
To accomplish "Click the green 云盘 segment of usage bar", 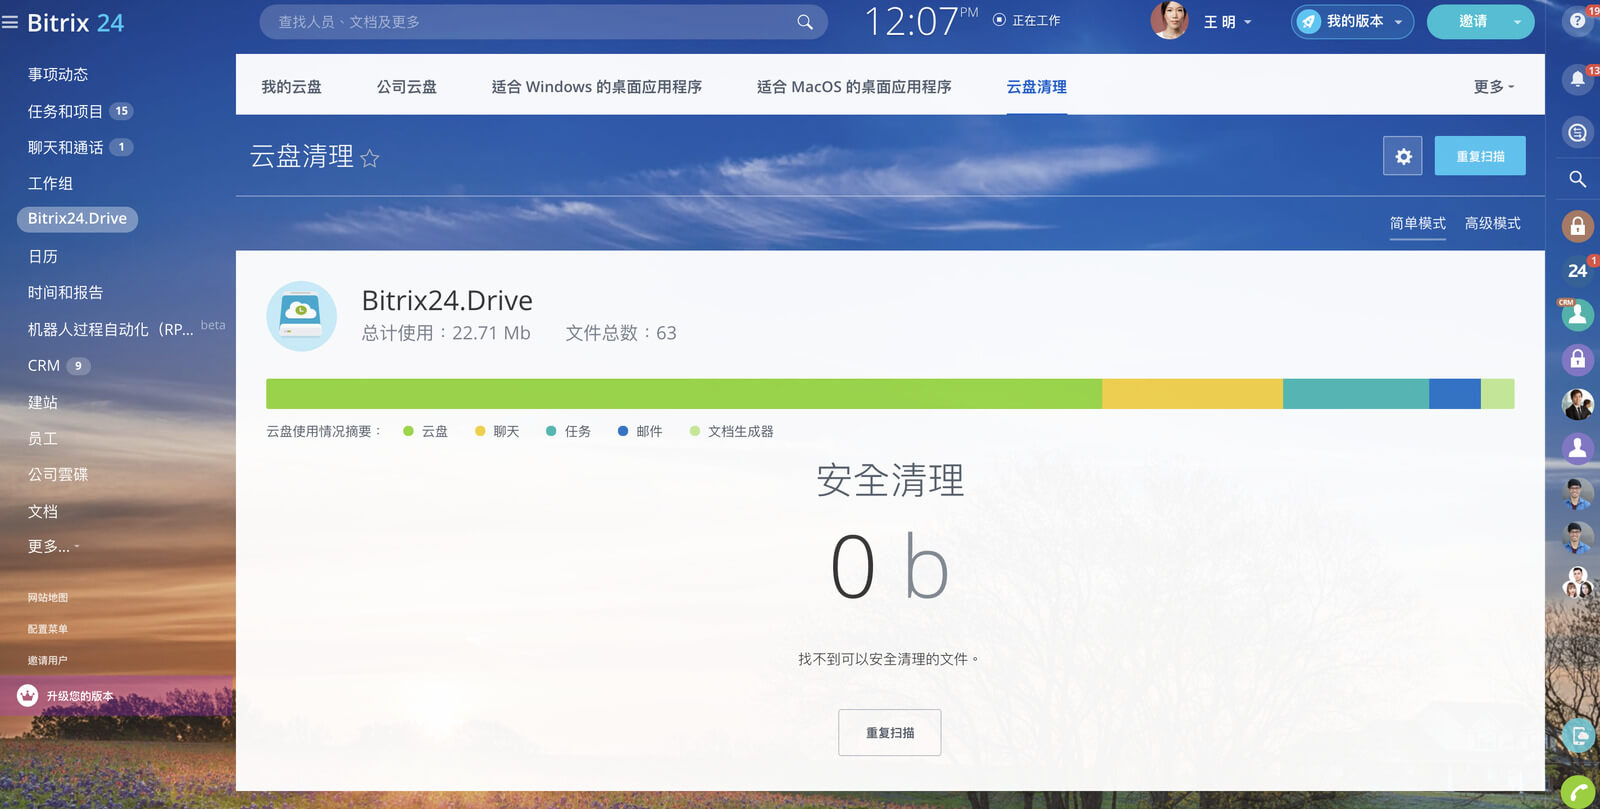I will (x=684, y=394).
